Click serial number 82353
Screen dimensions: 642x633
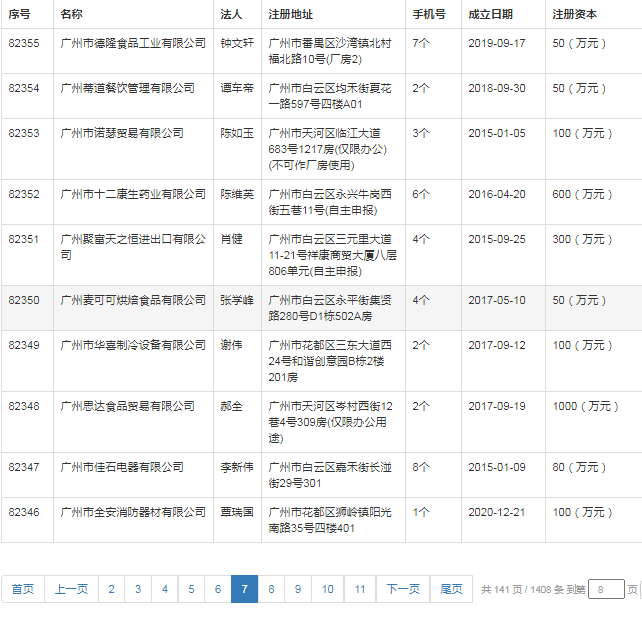[24, 133]
